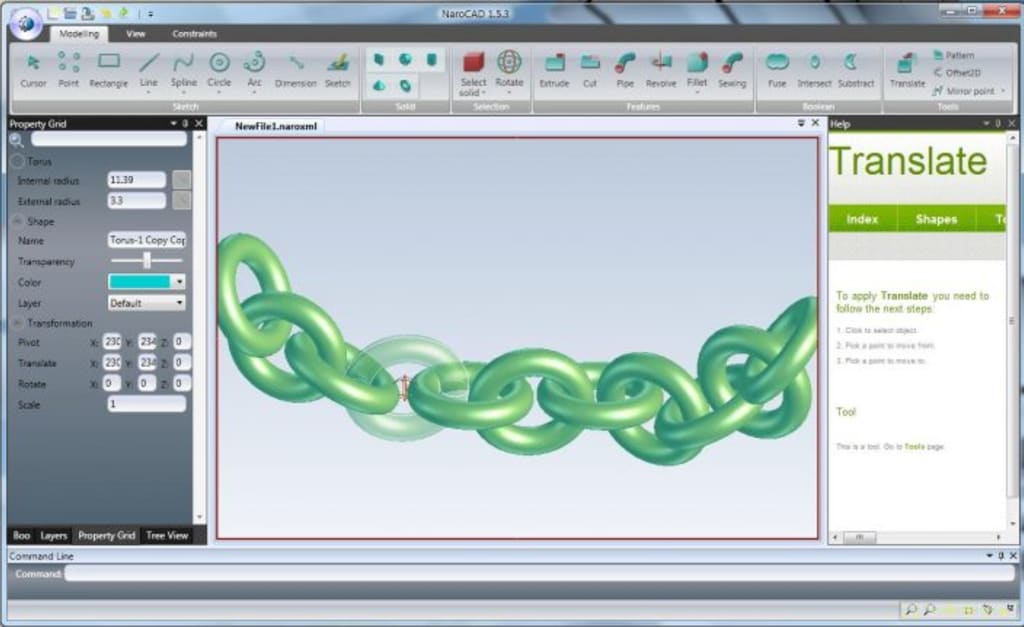Image resolution: width=1024 pixels, height=627 pixels.
Task: Open the Tools page link in Help
Action: pos(914,447)
